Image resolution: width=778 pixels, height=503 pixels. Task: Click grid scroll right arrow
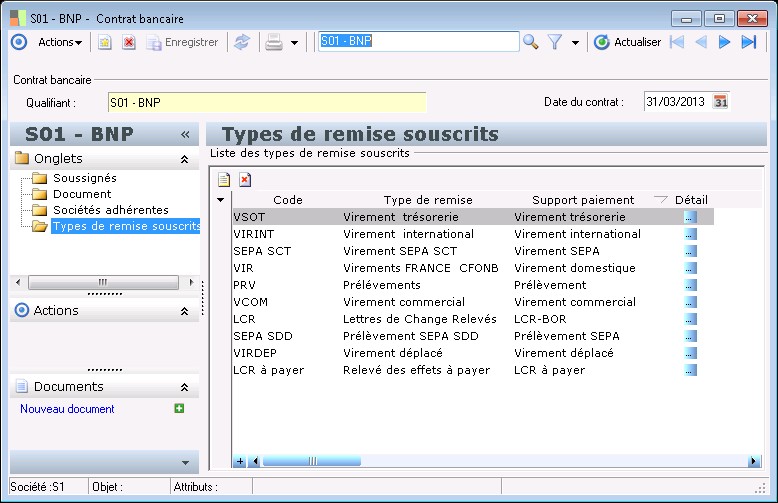(754, 461)
